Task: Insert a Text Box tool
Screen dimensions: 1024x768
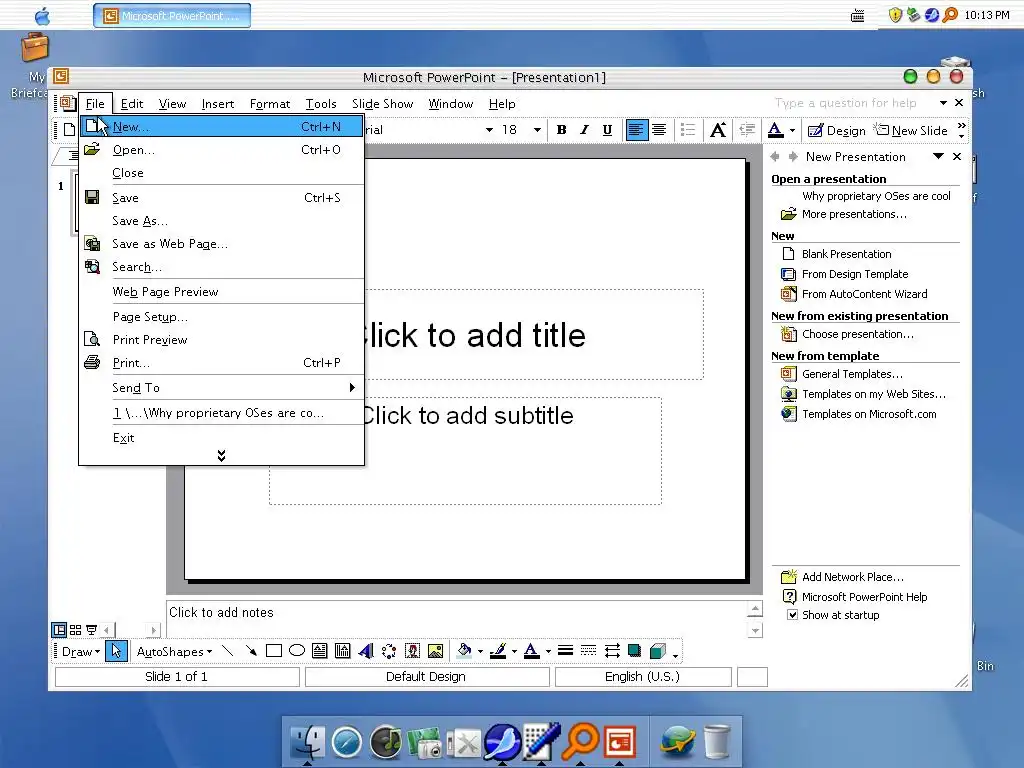Action: tap(320, 651)
